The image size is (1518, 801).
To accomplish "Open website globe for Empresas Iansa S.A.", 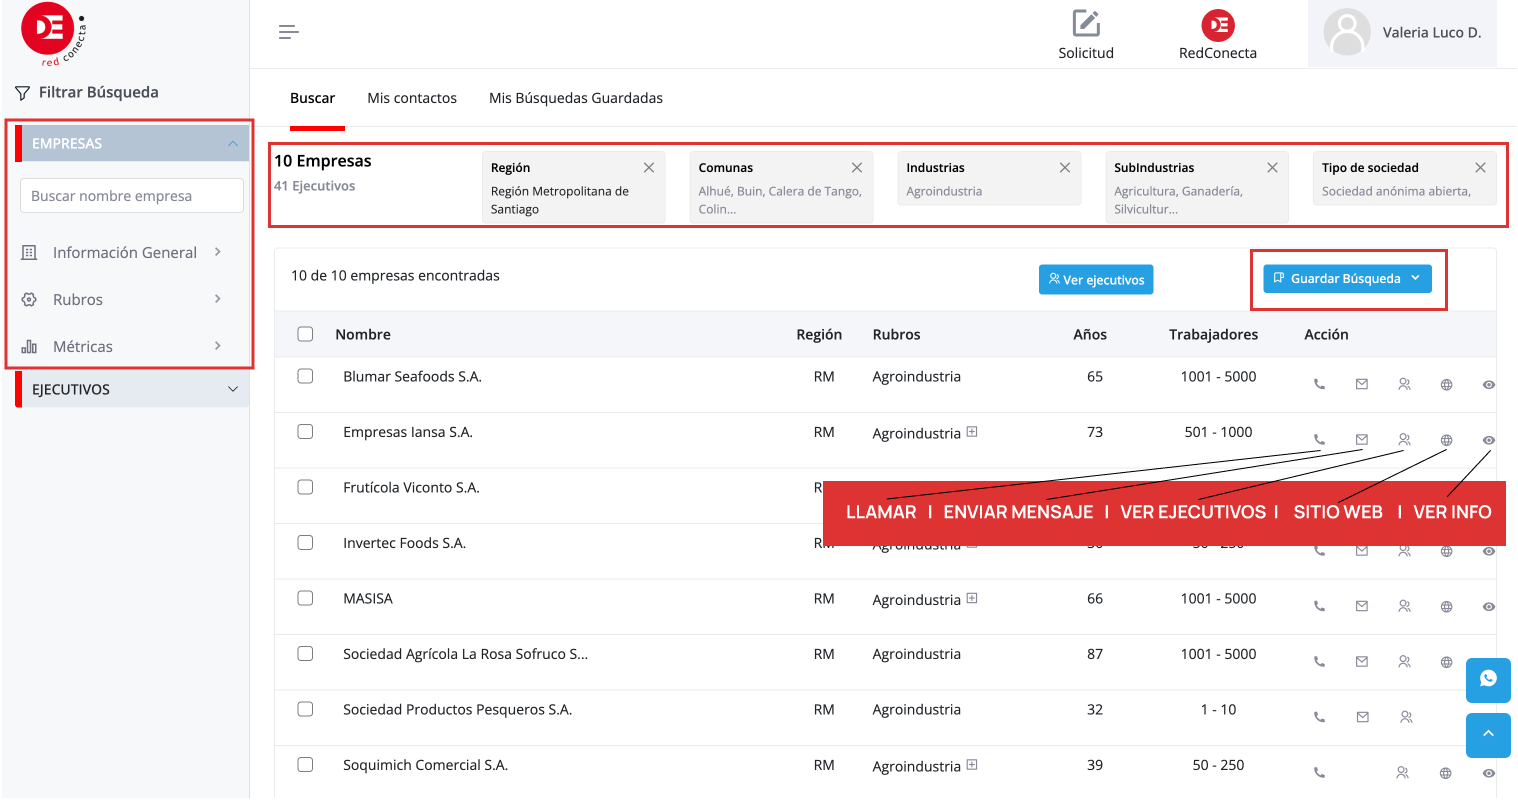I will pyautogui.click(x=1446, y=439).
